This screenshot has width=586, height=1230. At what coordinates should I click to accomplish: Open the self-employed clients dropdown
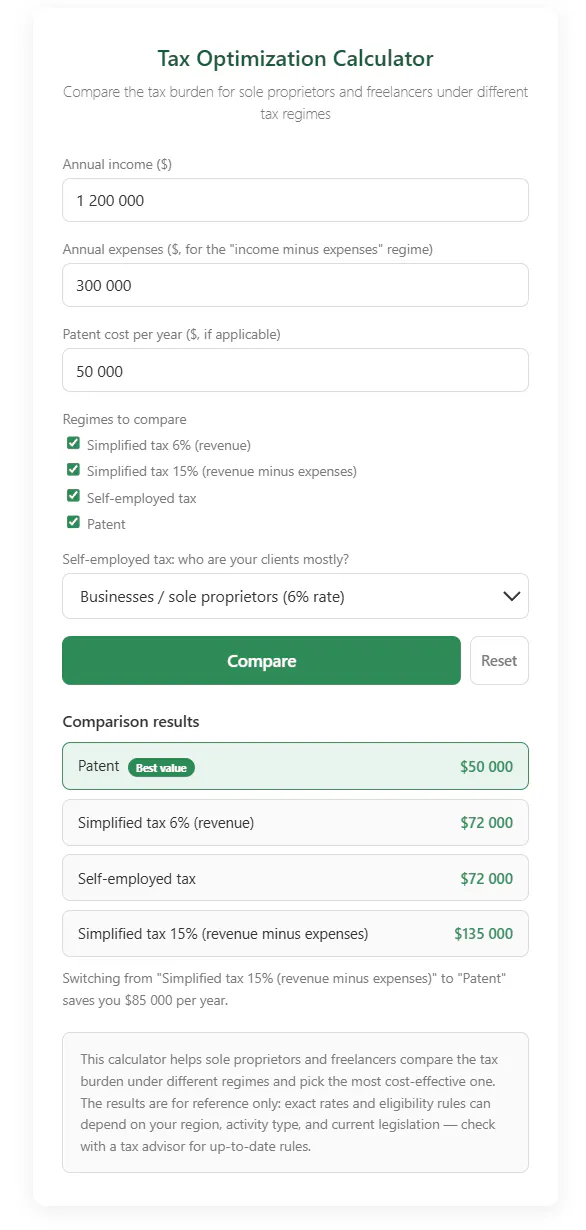click(x=295, y=596)
